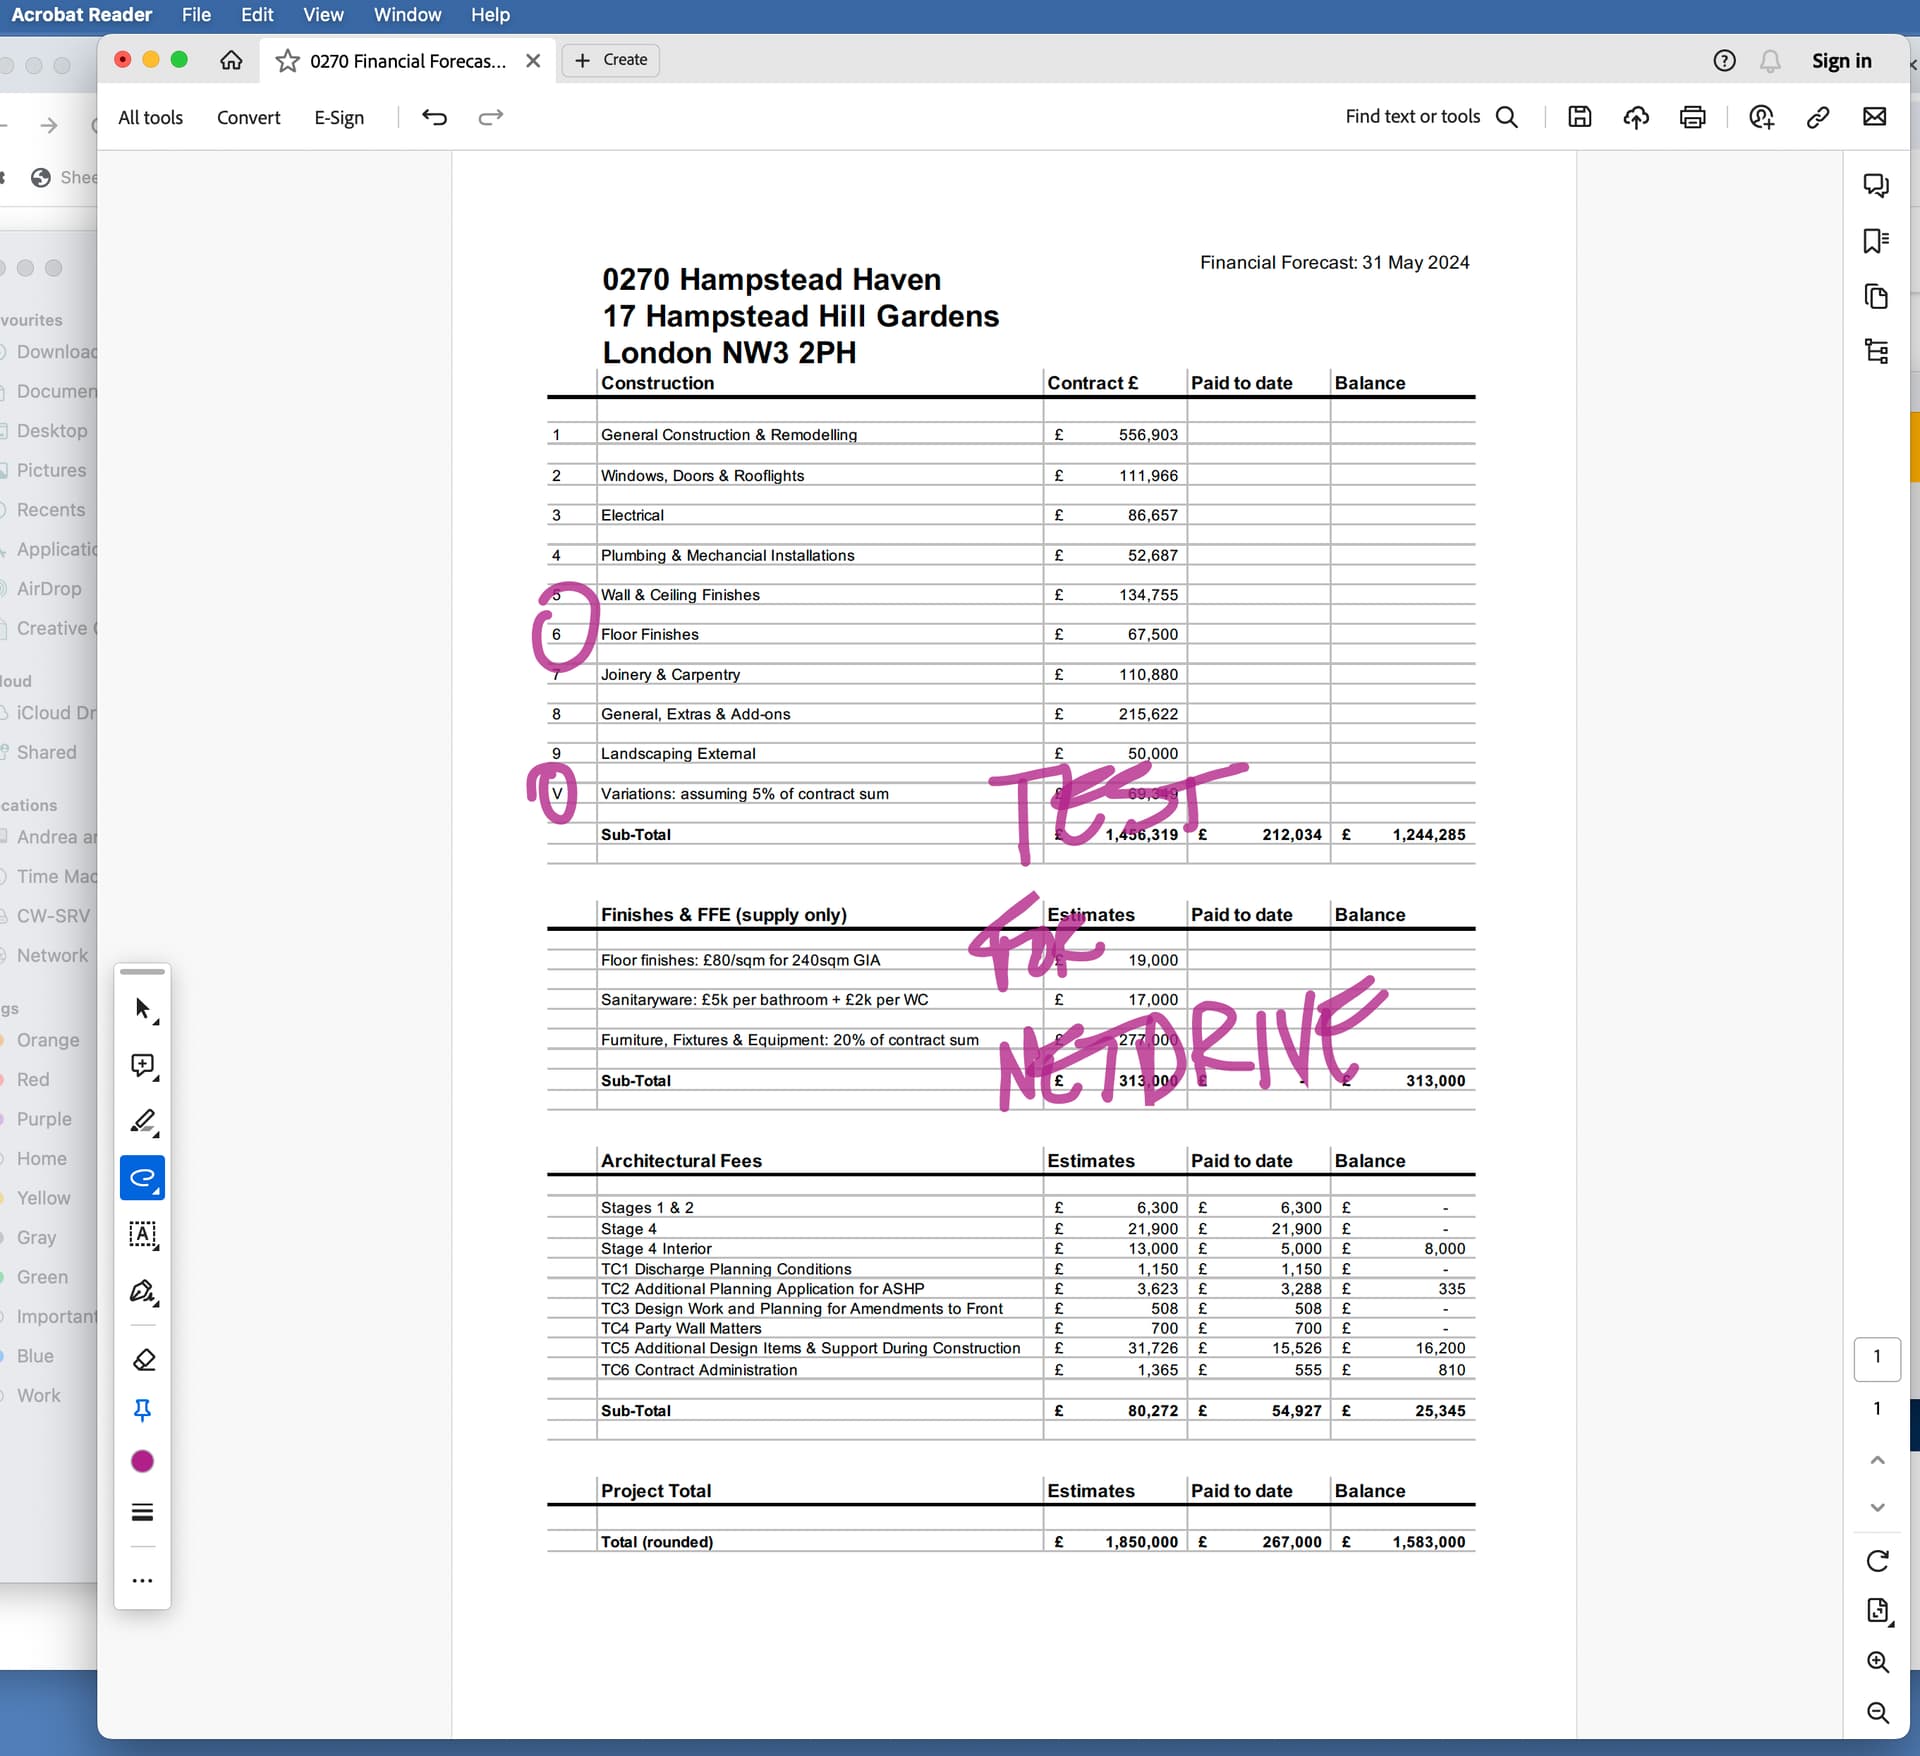1920x1756 pixels.
Task: Save the document with the disk icon
Action: (x=1579, y=117)
